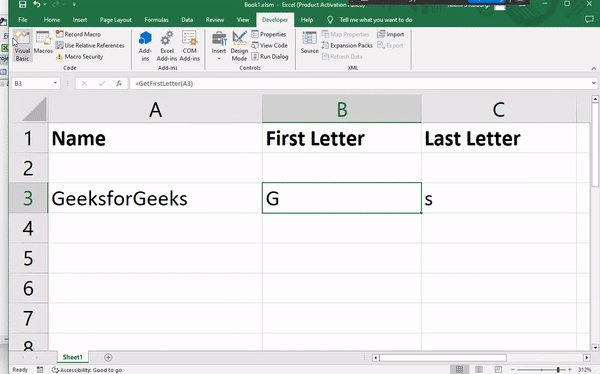600x374 pixels.
Task: Expand the Name Box dropdown arrow
Action: [55, 83]
